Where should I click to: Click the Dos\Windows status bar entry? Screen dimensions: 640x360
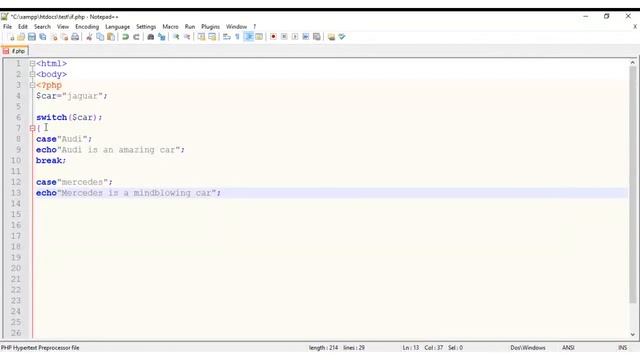pos(528,348)
